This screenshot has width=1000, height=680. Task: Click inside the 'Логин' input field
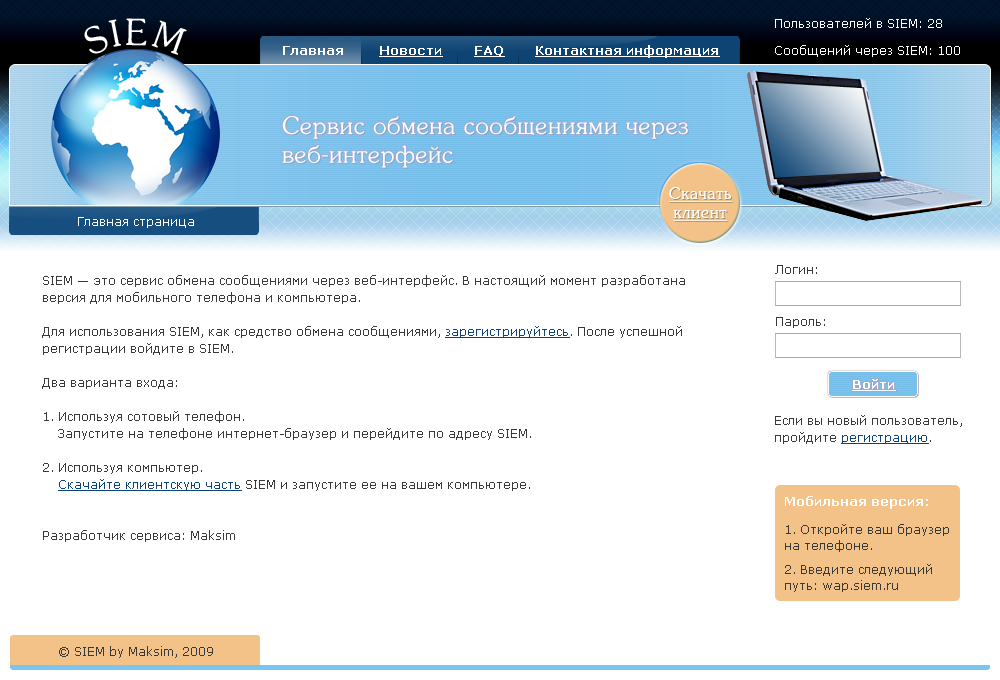[866, 293]
